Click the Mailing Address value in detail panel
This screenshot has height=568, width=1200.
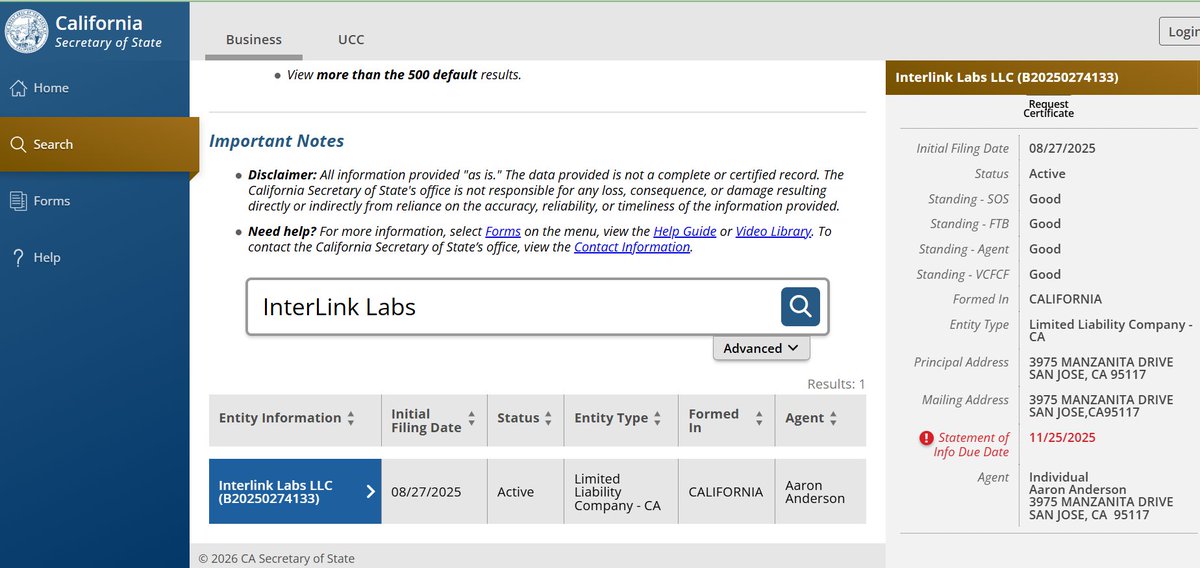pos(1101,406)
